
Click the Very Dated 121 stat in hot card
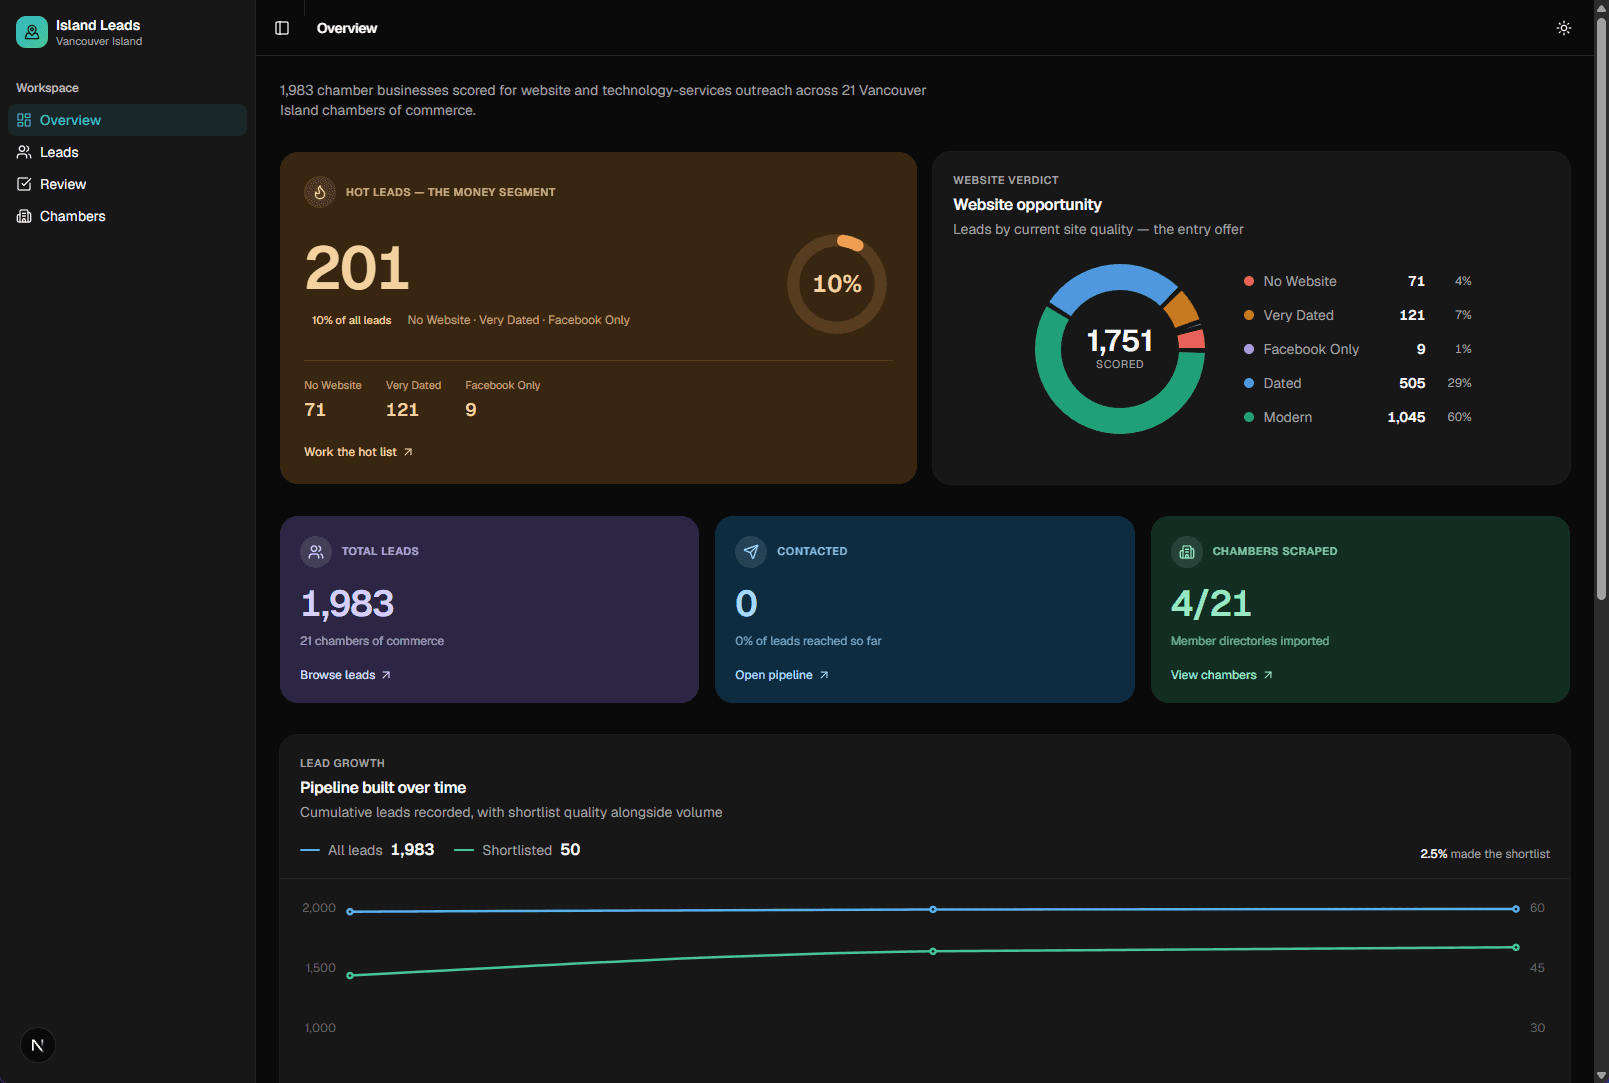(x=413, y=399)
